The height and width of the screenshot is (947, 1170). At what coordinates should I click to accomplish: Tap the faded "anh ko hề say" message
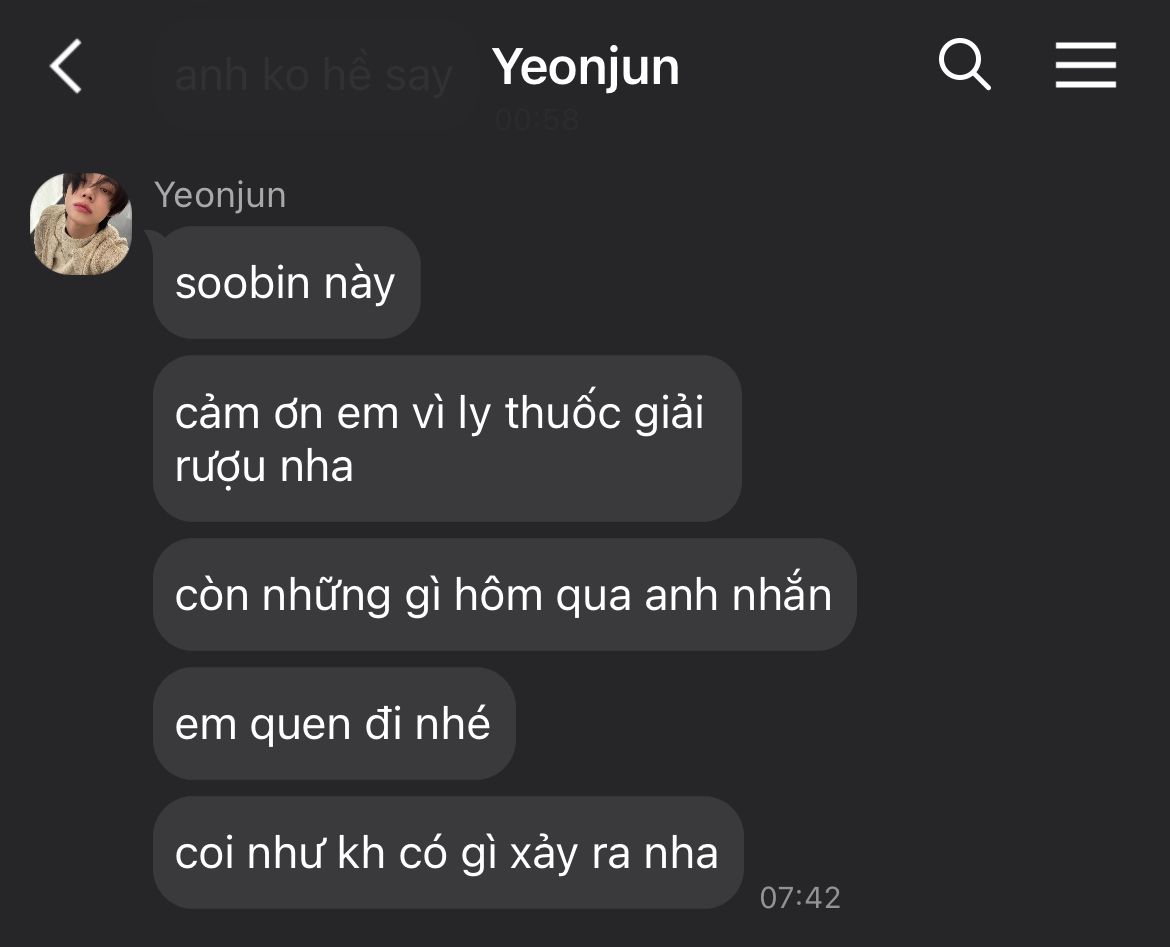click(313, 75)
